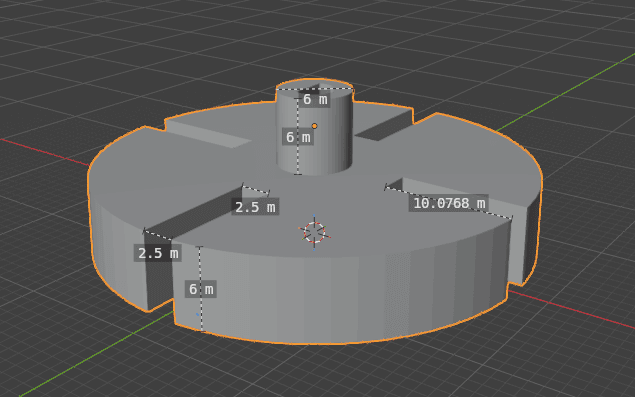Click the 2.5 m label near the disc center
Viewport: 635px width, 397px height.
pos(255,207)
